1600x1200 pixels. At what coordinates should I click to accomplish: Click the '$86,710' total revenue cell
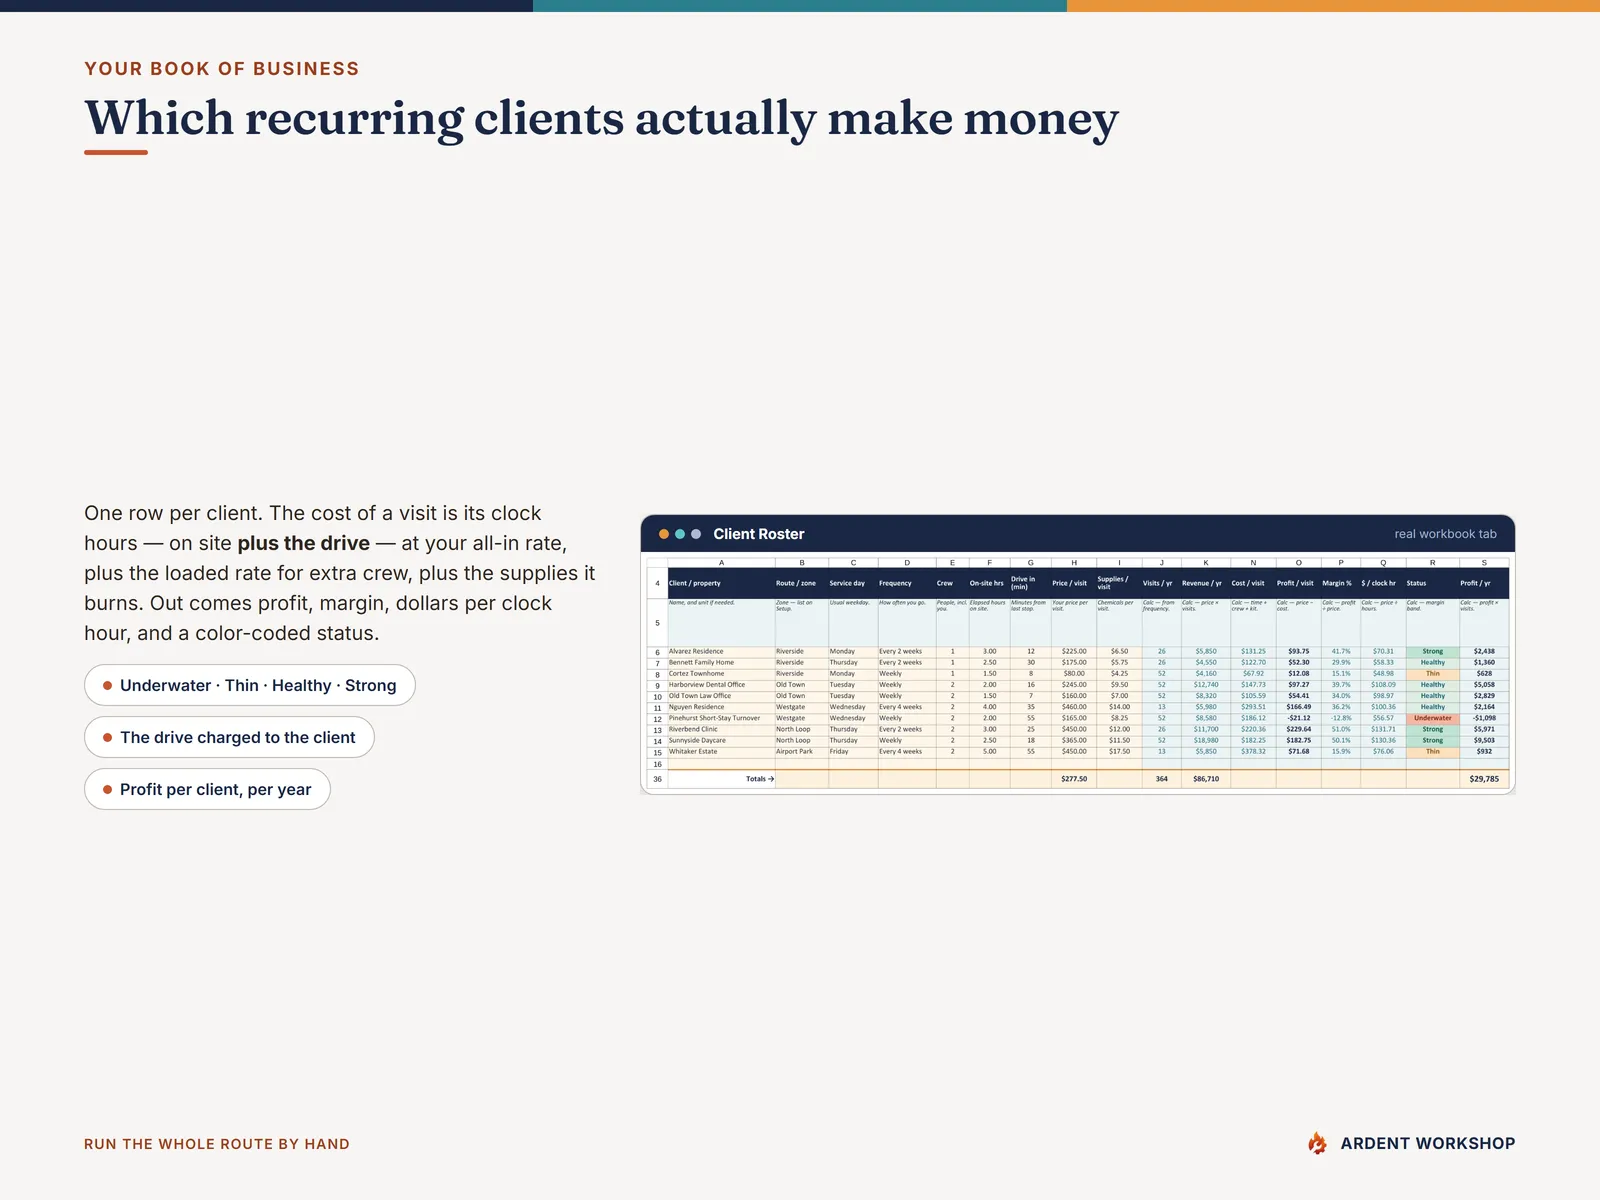[1205, 779]
